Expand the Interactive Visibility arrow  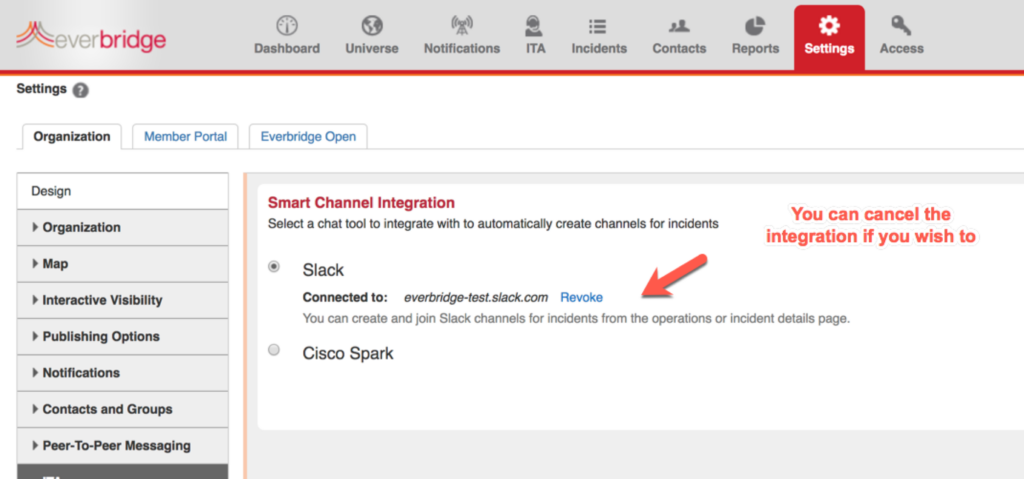click(35, 300)
